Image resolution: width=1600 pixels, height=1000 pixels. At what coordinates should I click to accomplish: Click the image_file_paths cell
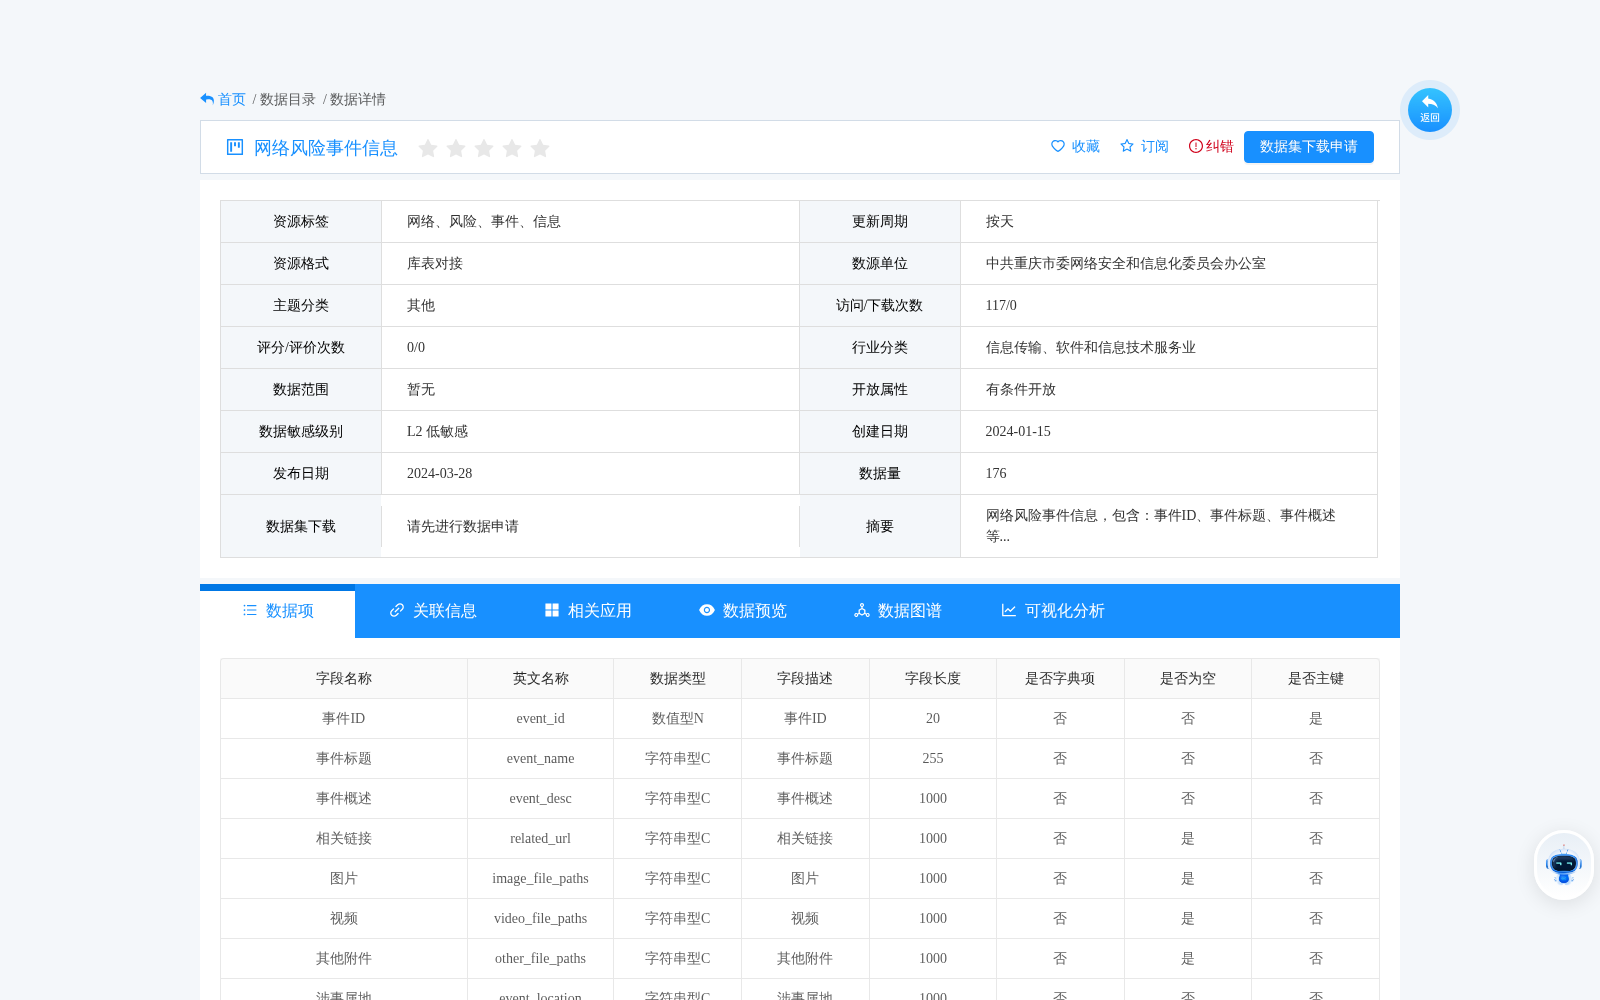[540, 878]
